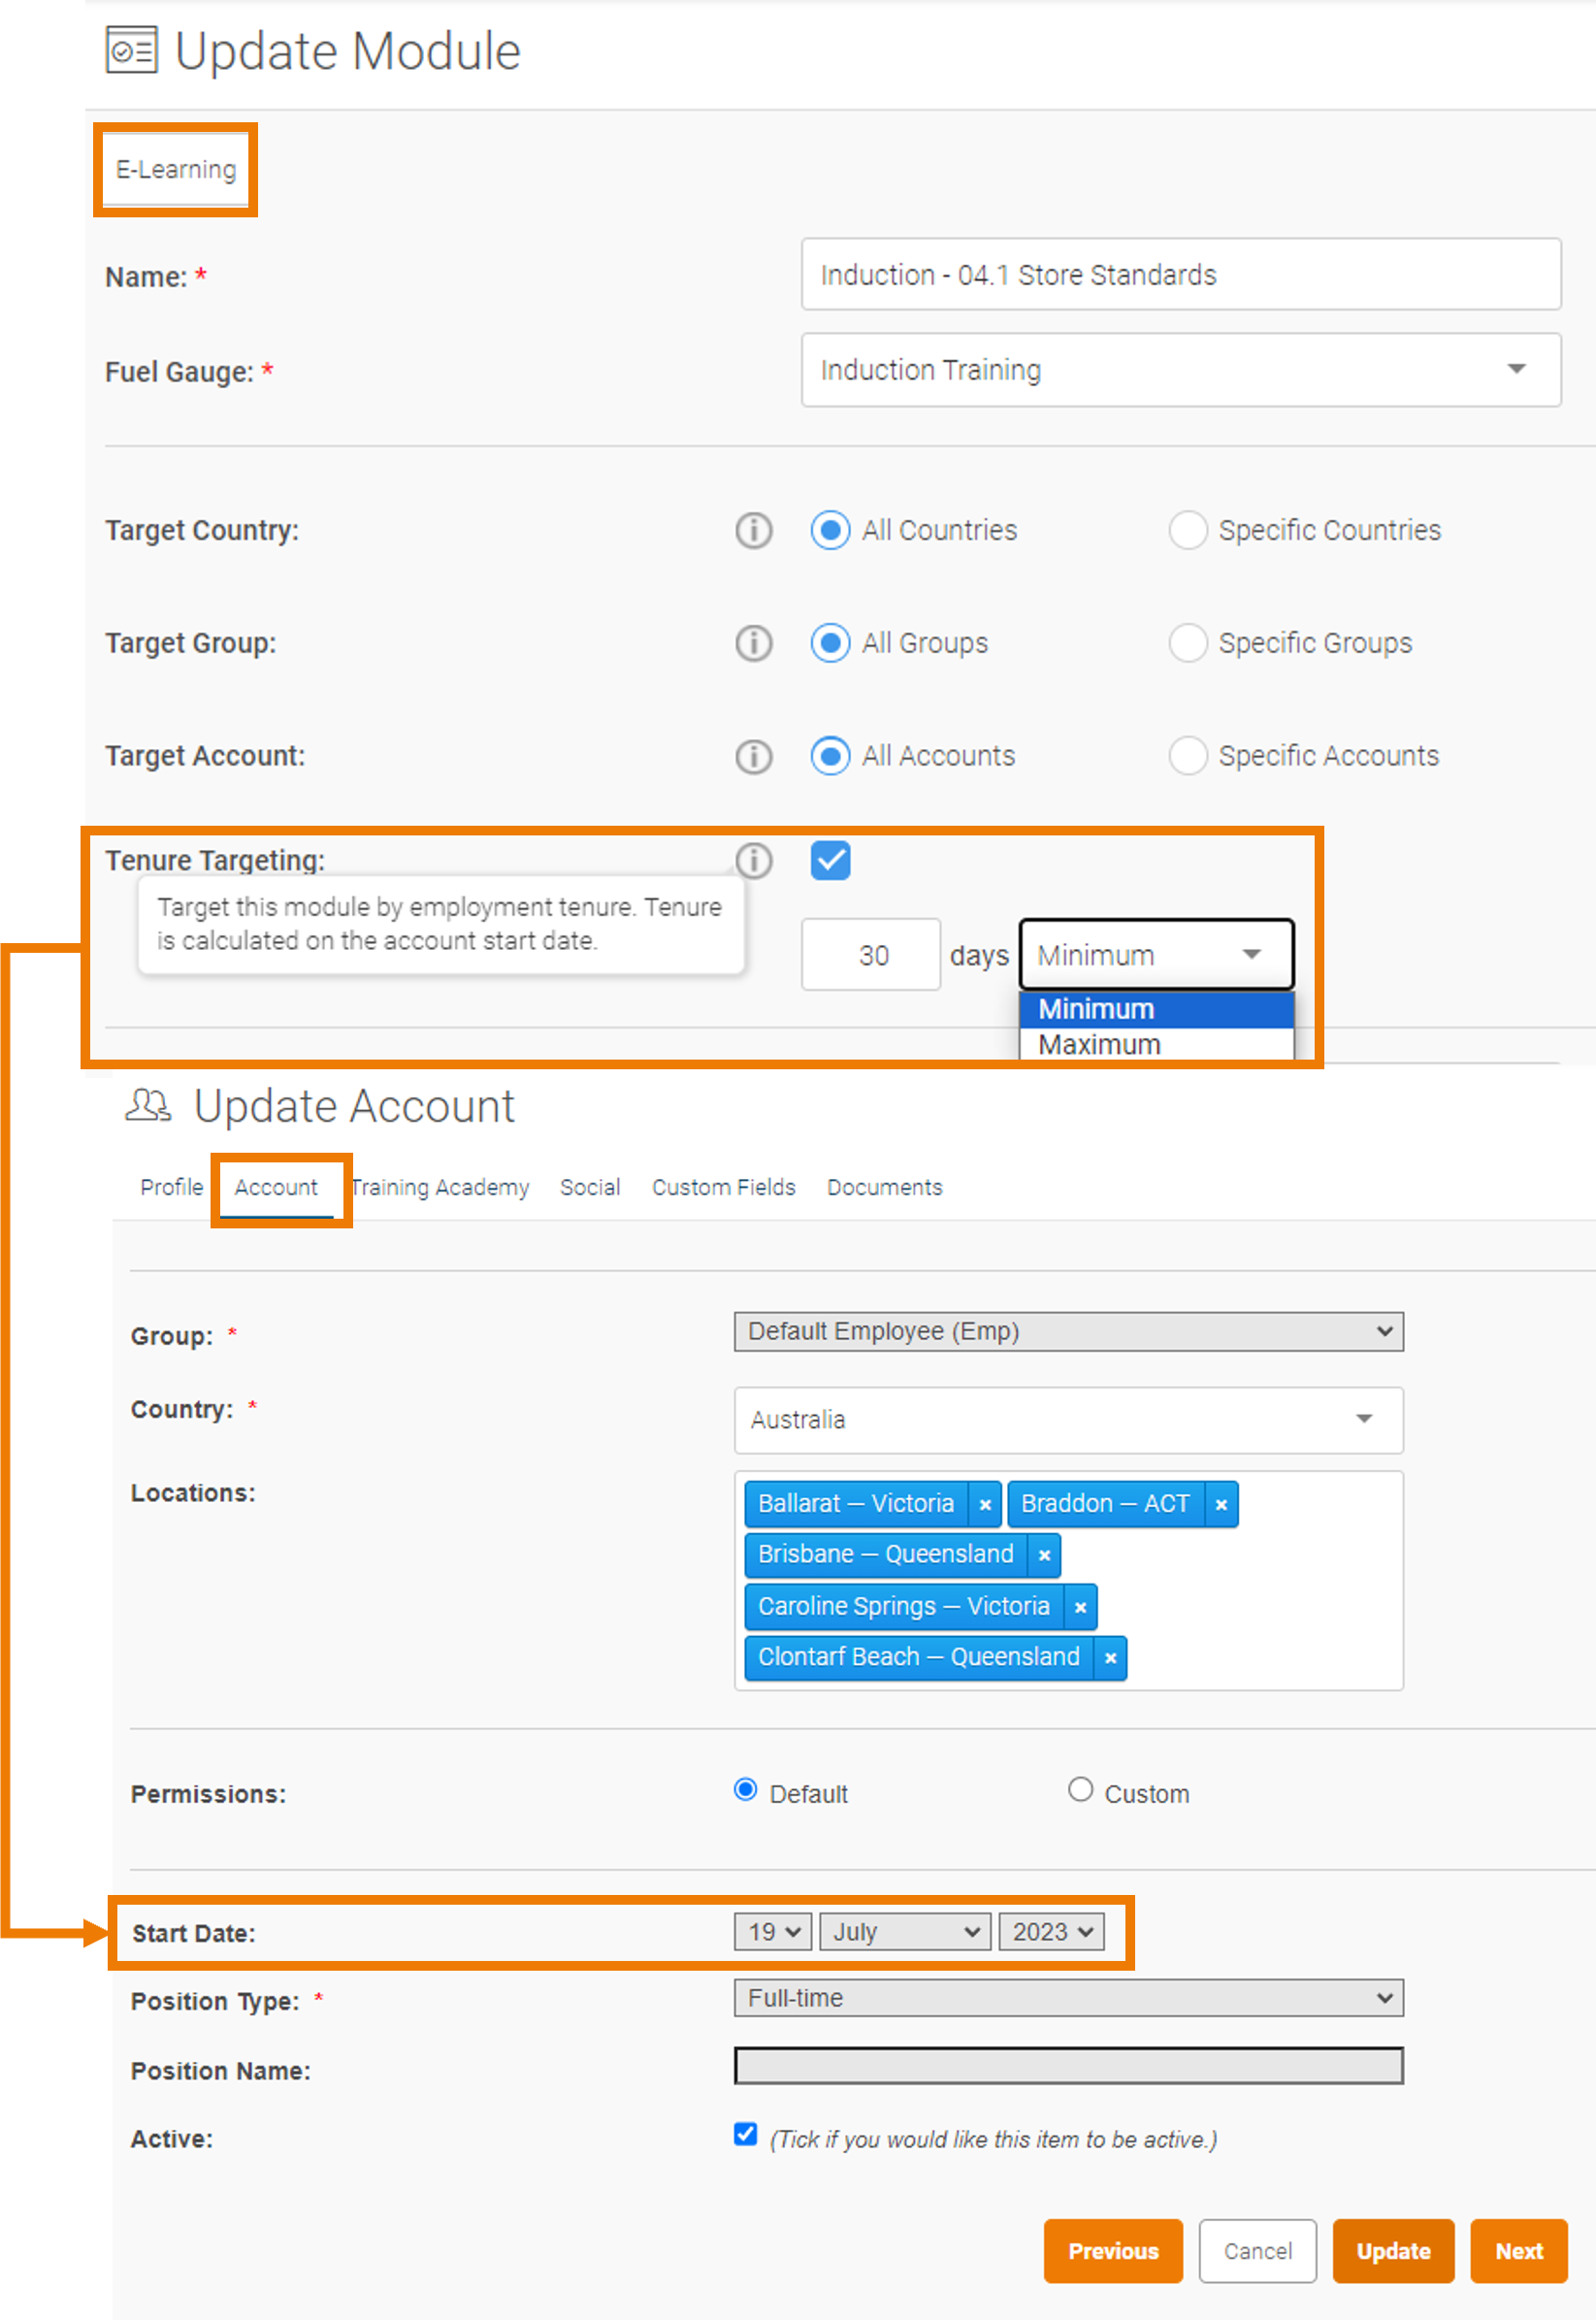Open the Start Date month dropdown
This screenshot has width=1596, height=2320.
[905, 1932]
